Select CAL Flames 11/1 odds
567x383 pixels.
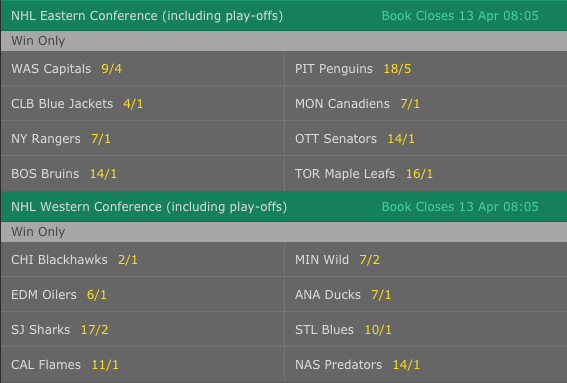[x=142, y=365]
